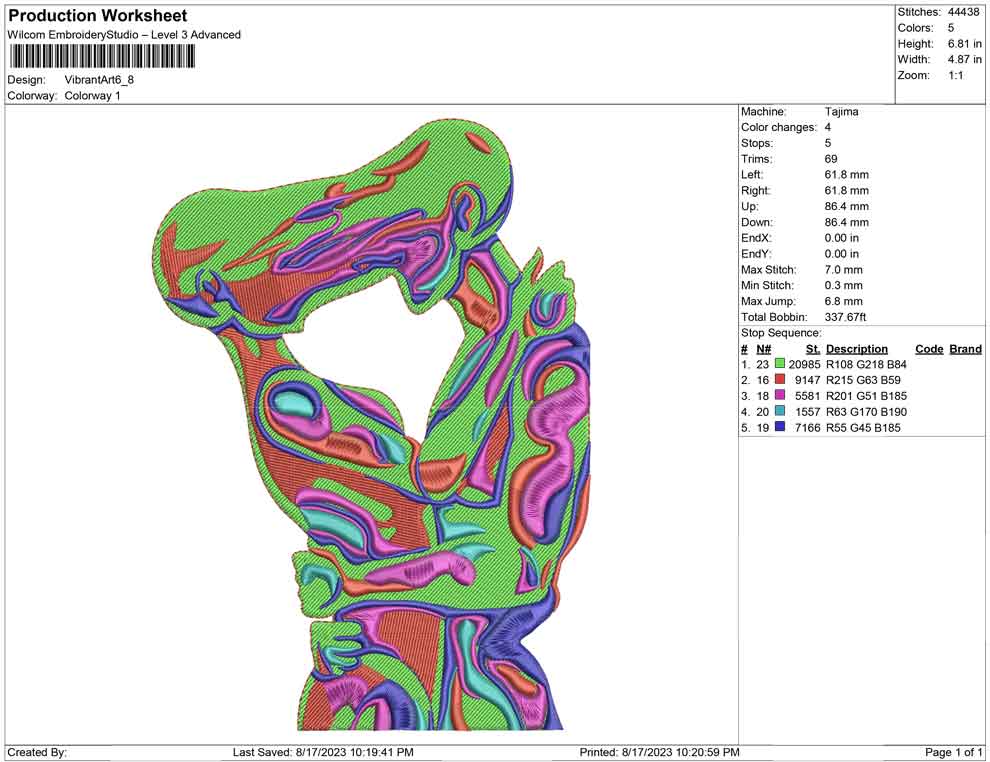Viewport: 990px width, 762px height.
Task: Click the Page 1 of 1 label
Action: [954, 752]
